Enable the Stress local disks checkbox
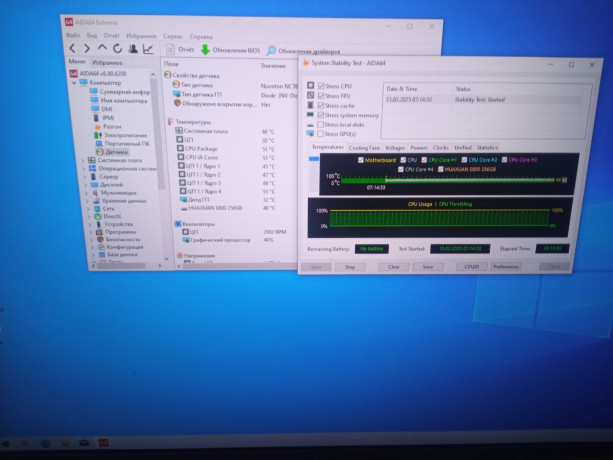Image resolution: width=613 pixels, height=460 pixels. pyautogui.click(x=321, y=124)
